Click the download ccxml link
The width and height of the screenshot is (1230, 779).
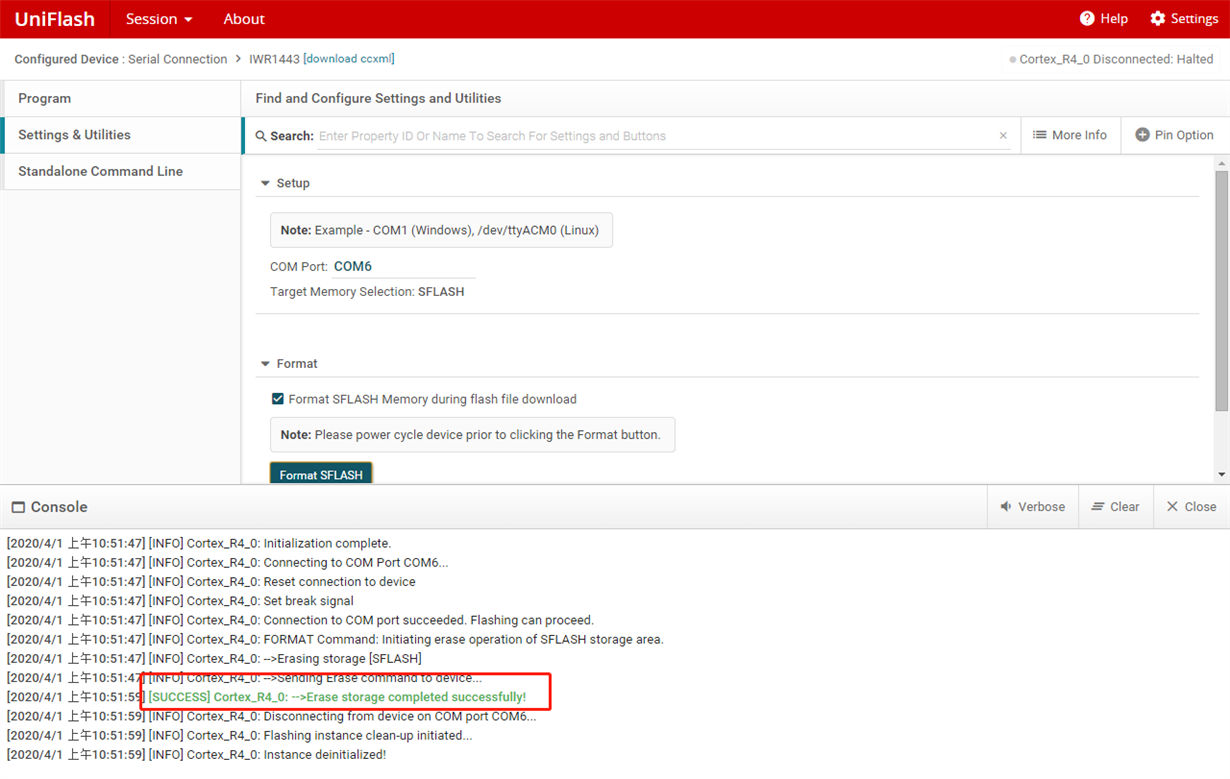point(348,59)
